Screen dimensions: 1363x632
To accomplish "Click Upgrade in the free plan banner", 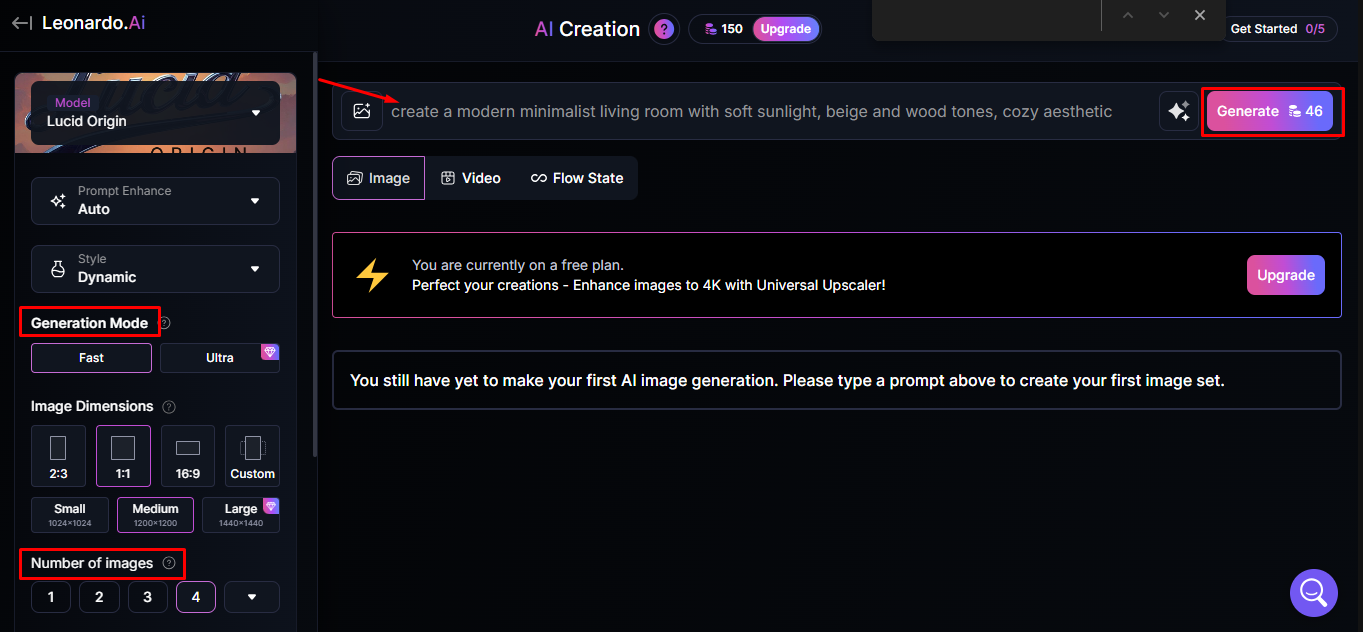I will point(1285,274).
